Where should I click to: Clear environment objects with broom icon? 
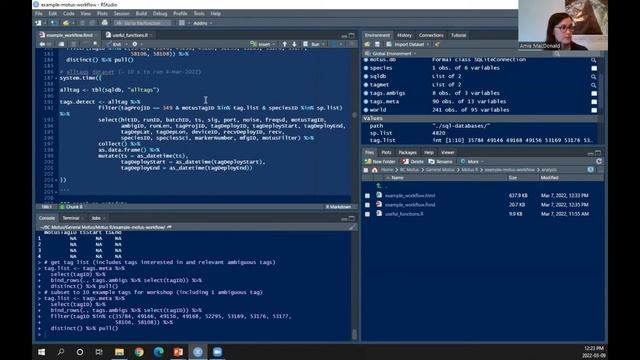tap(437, 44)
